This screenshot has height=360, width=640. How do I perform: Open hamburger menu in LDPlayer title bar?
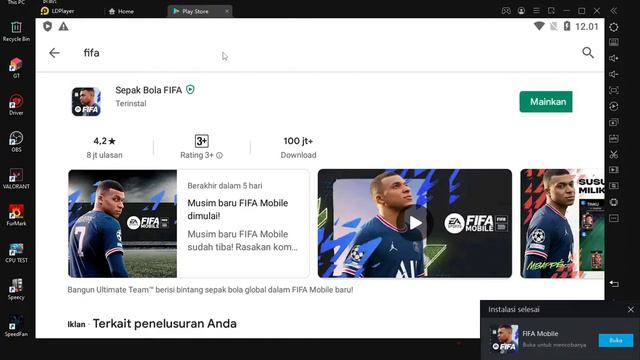536,11
